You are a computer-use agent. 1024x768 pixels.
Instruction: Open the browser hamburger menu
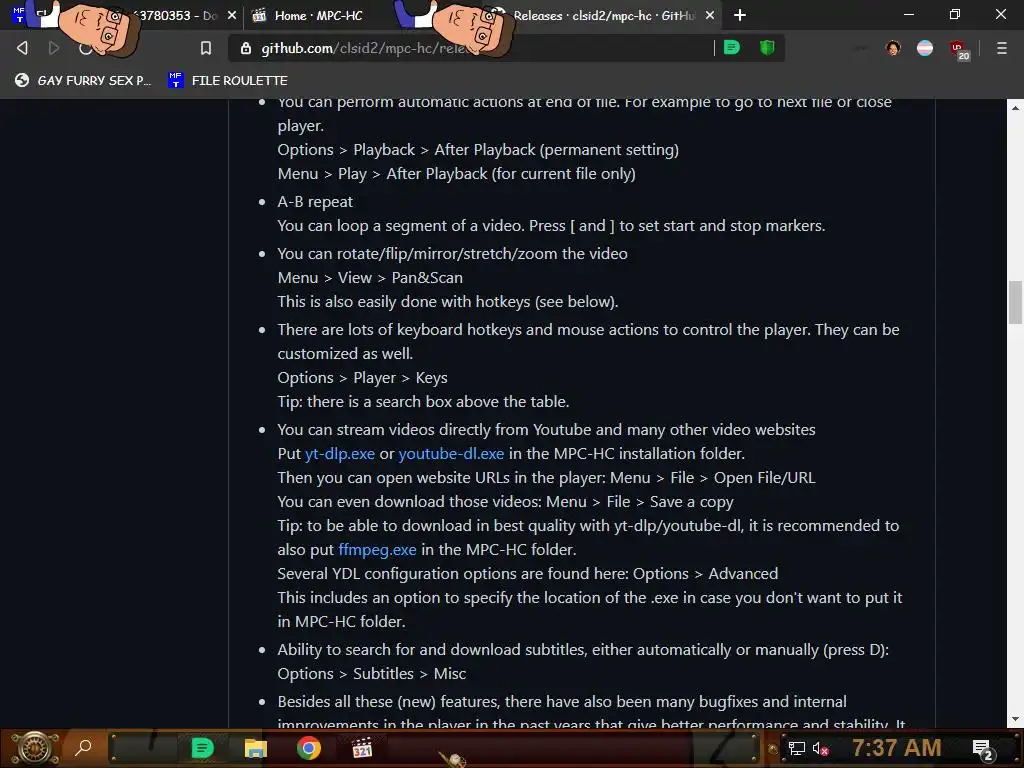click(1001, 48)
